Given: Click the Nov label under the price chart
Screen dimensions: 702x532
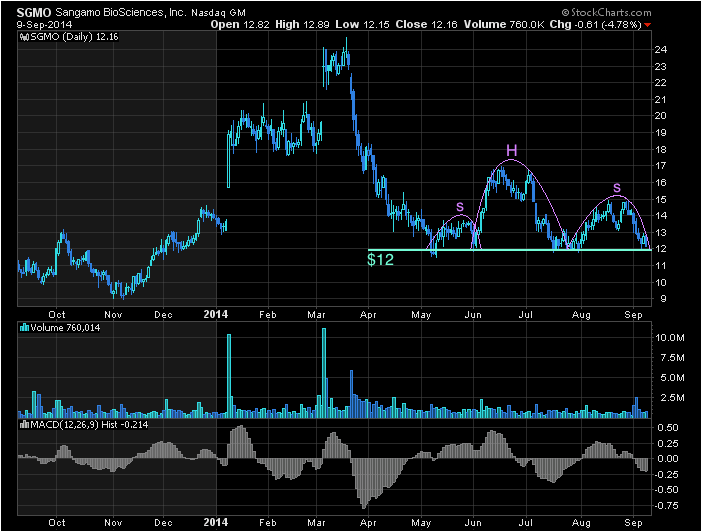Looking at the screenshot, I should pyautogui.click(x=113, y=315).
